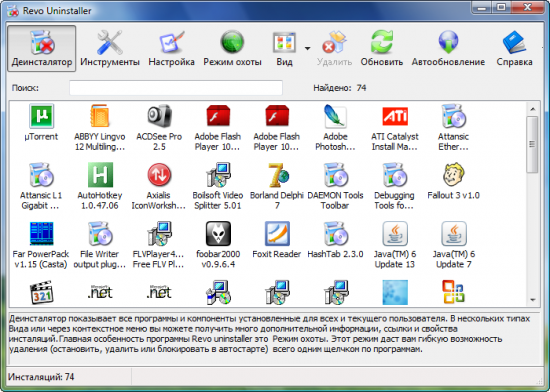Open Автообновление globe toolbar button
550x392 pixels.
click(x=448, y=48)
